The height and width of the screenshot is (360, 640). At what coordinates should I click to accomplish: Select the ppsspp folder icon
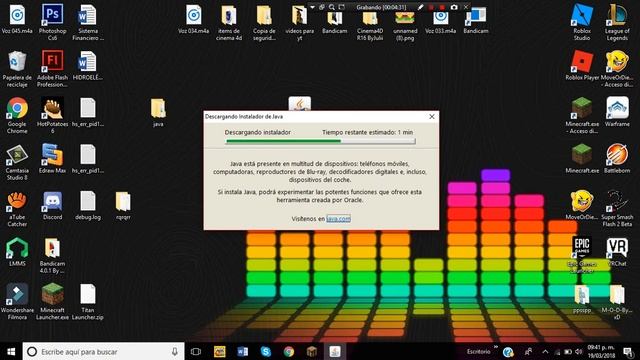pos(582,298)
